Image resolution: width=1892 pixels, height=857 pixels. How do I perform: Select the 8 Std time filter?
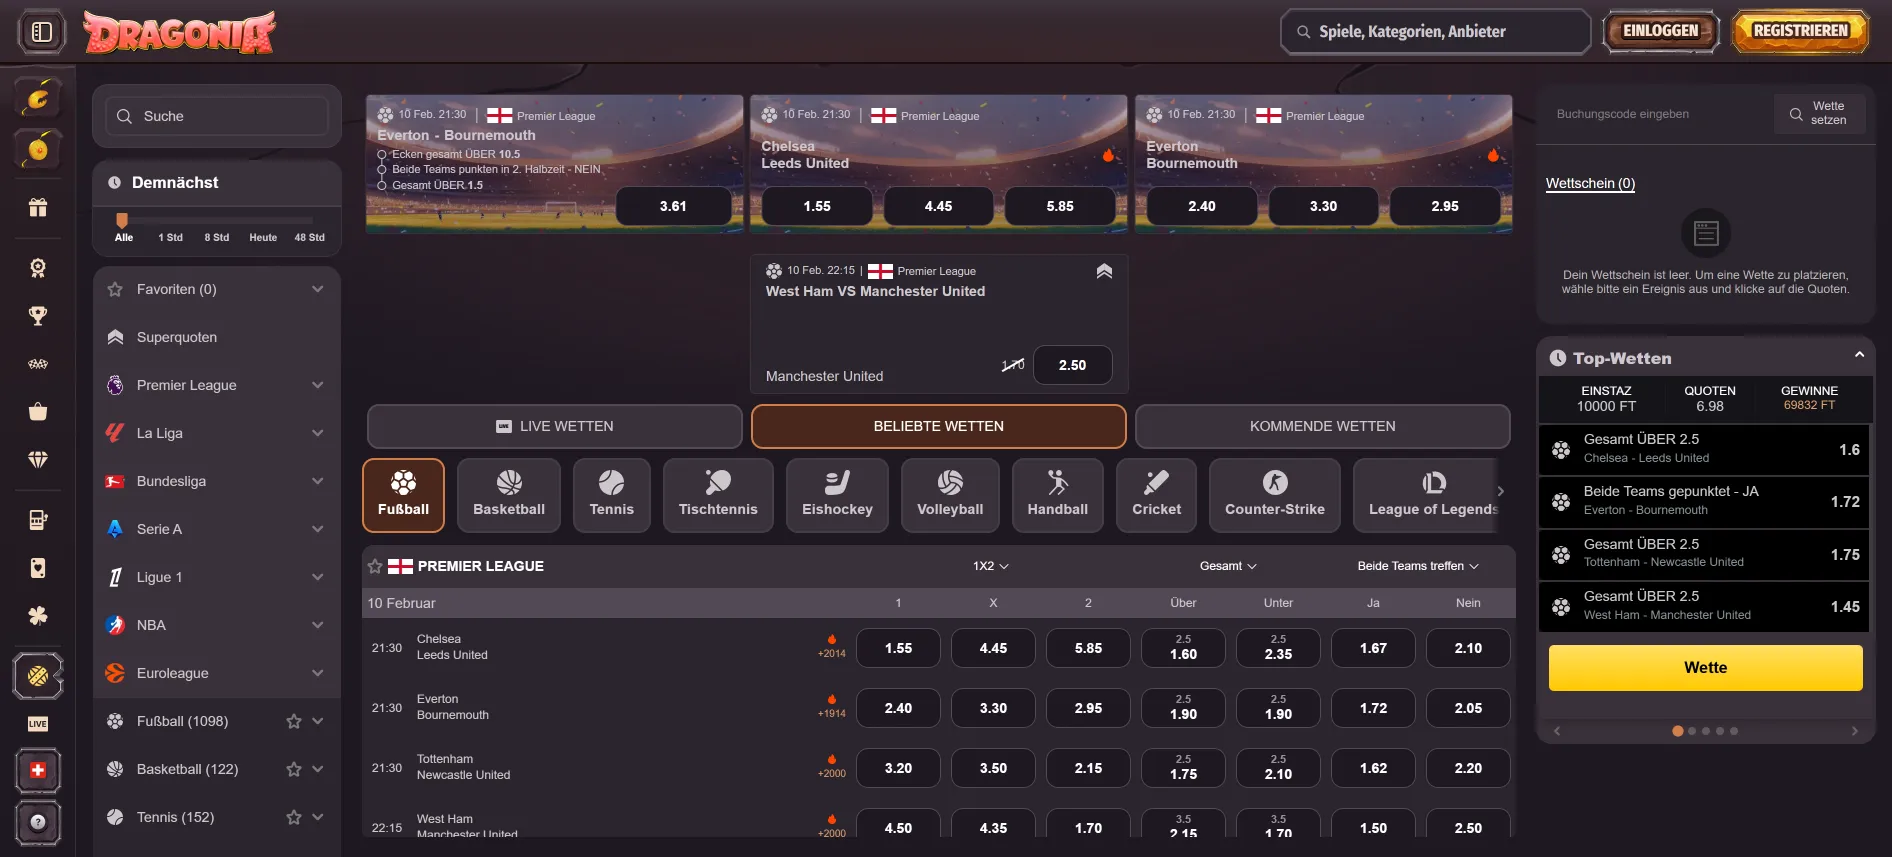click(x=217, y=237)
